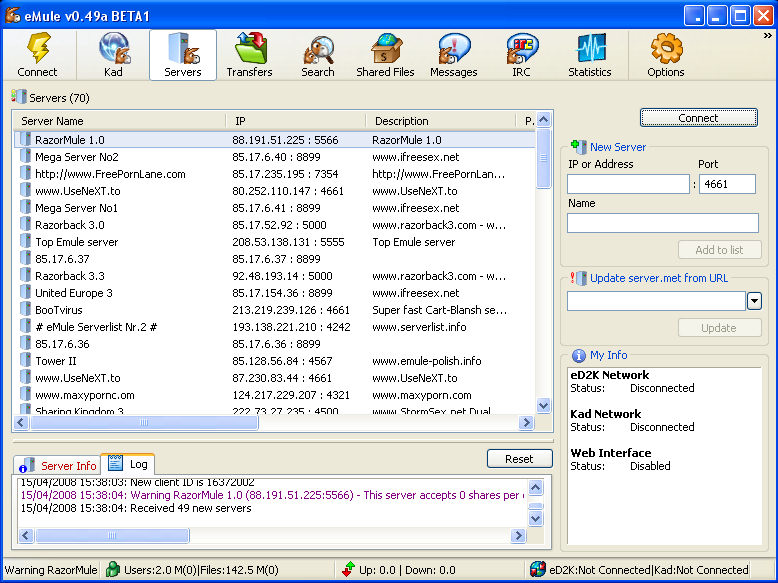Screen dimensions: 778x583
Task: Click the server list vertical scrollbar thumb
Action: click(x=543, y=158)
